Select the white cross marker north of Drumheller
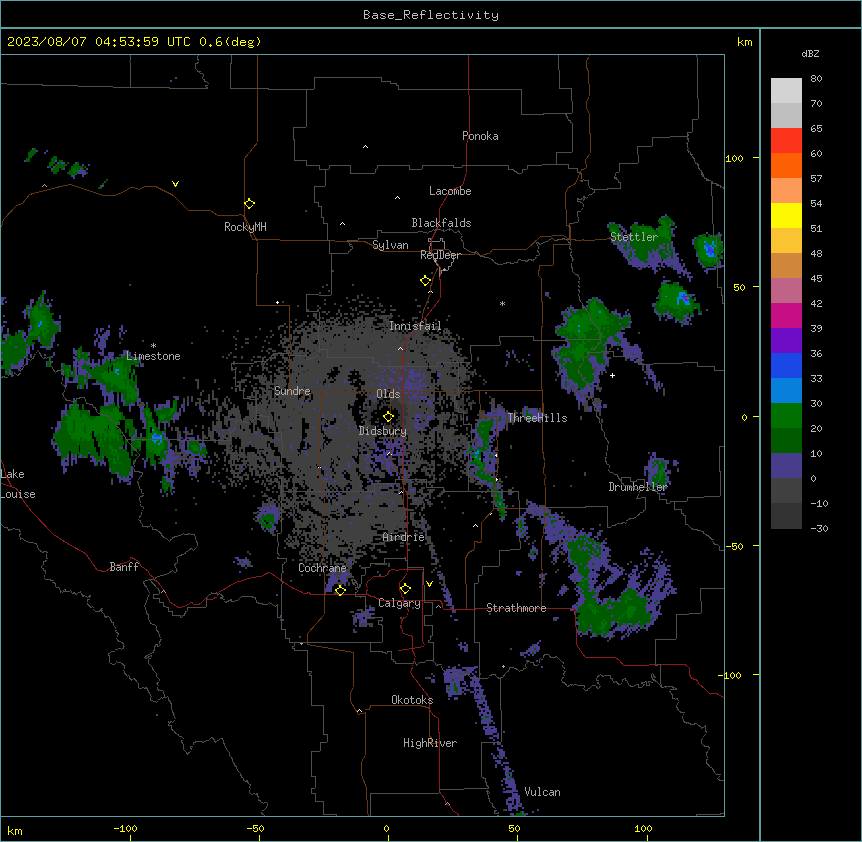This screenshot has width=862, height=842. point(612,375)
